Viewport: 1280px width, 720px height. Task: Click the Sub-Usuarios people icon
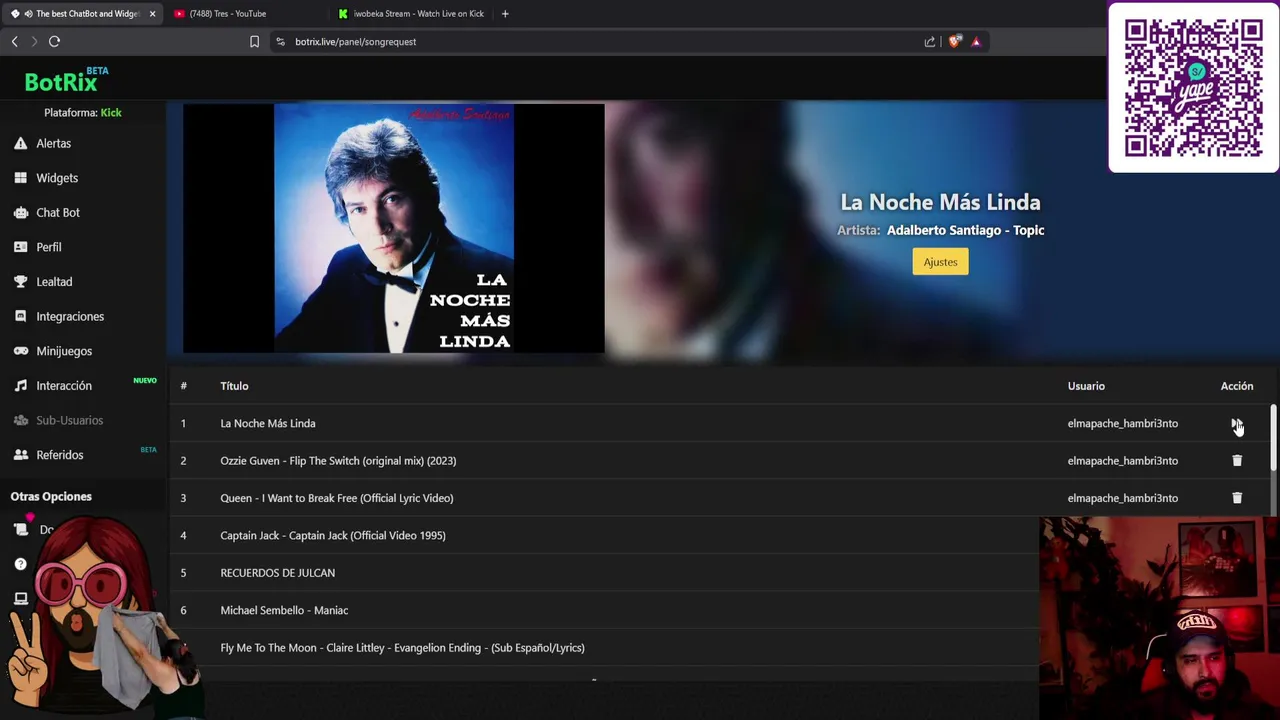point(20,420)
